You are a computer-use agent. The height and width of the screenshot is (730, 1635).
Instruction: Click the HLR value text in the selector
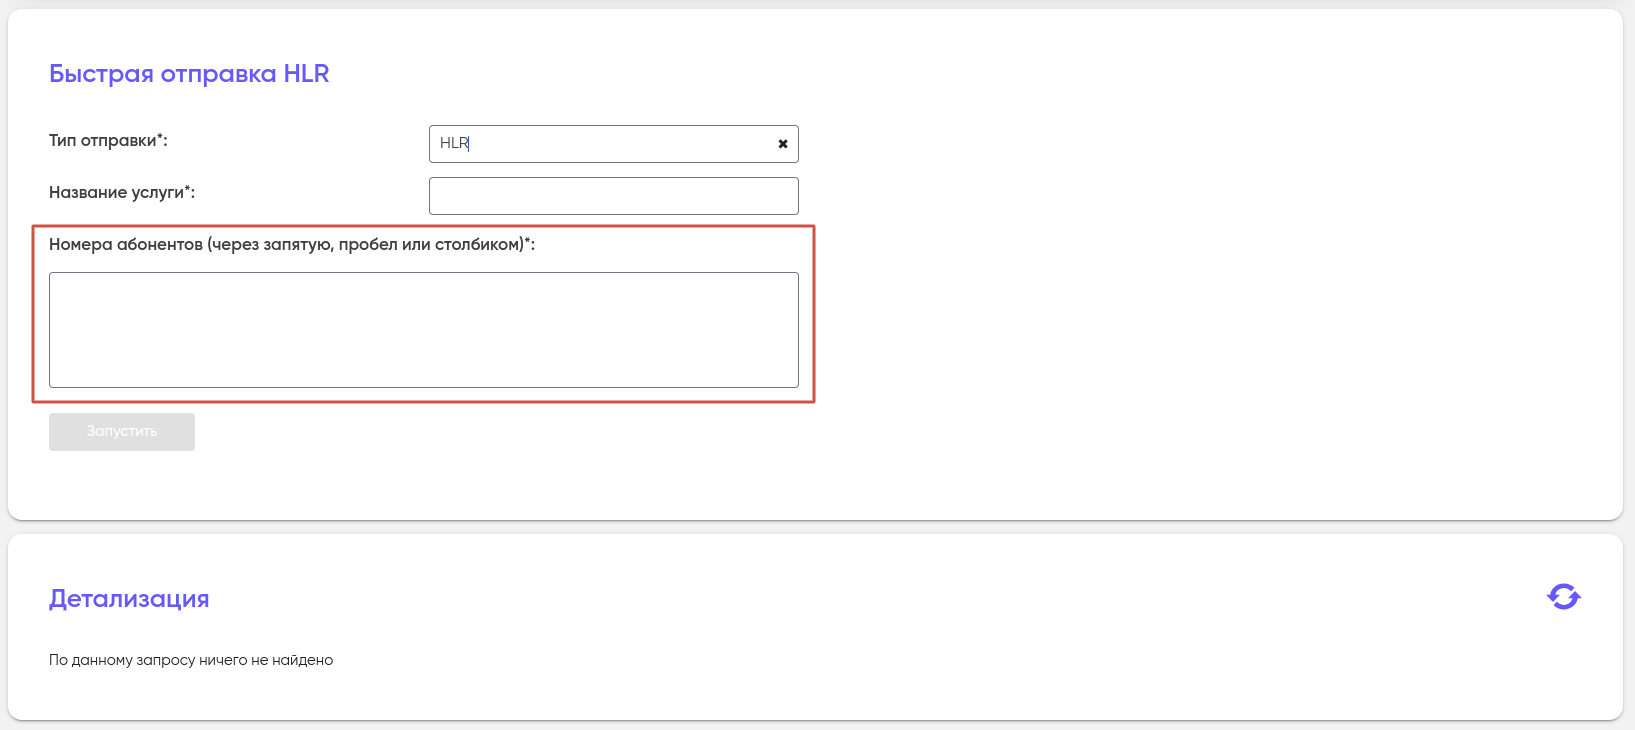point(454,144)
